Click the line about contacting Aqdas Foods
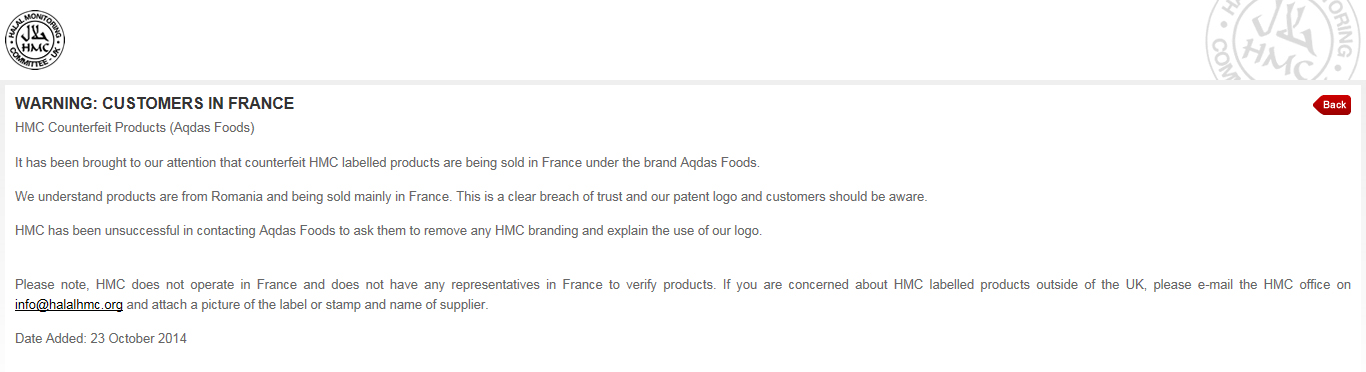Image resolution: width=1366 pixels, height=372 pixels. click(389, 230)
